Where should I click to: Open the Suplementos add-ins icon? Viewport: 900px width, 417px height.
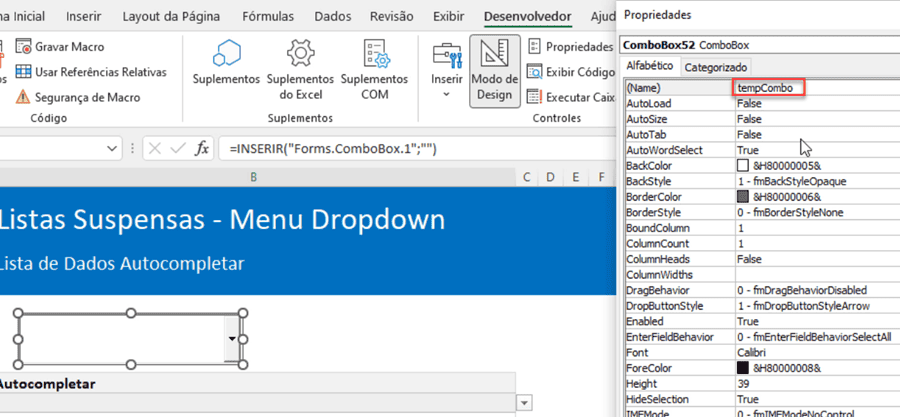tap(226, 54)
